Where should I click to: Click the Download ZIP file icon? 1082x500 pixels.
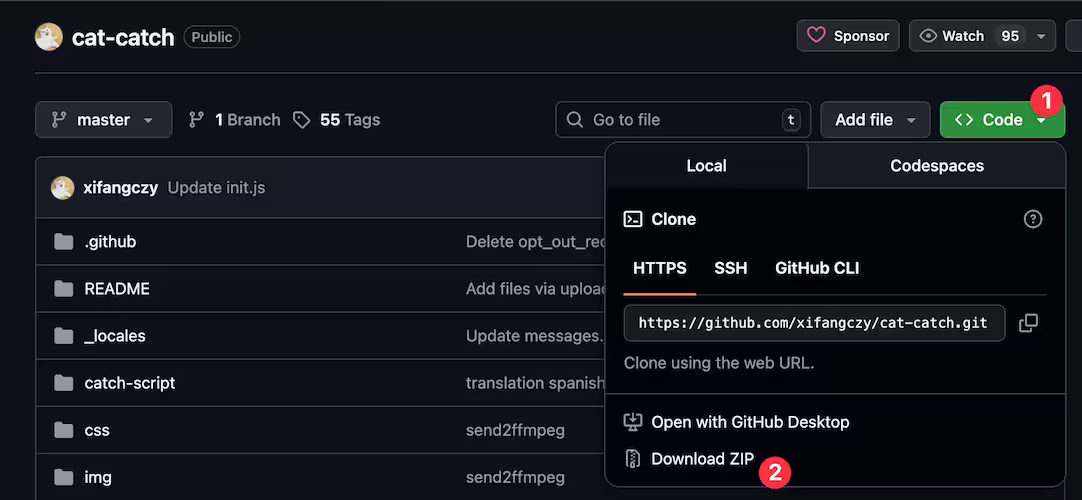tap(632, 459)
